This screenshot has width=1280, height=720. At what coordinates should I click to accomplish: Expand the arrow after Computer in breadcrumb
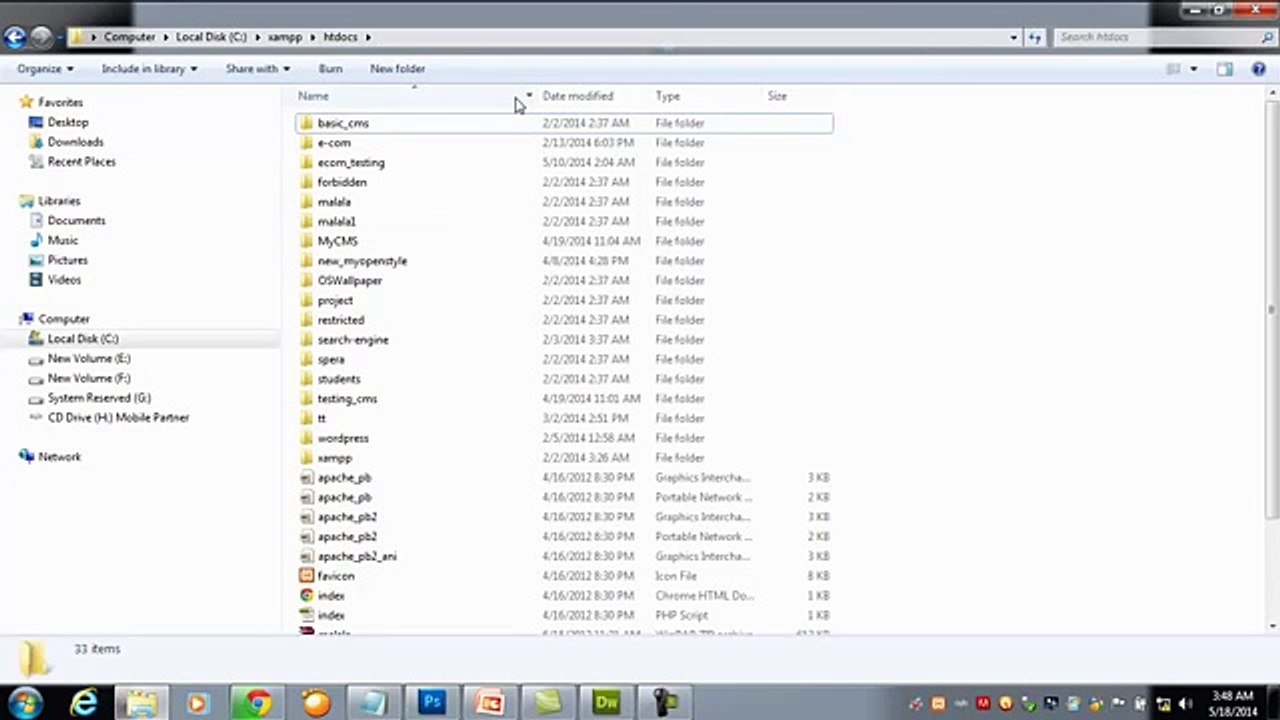tap(165, 37)
